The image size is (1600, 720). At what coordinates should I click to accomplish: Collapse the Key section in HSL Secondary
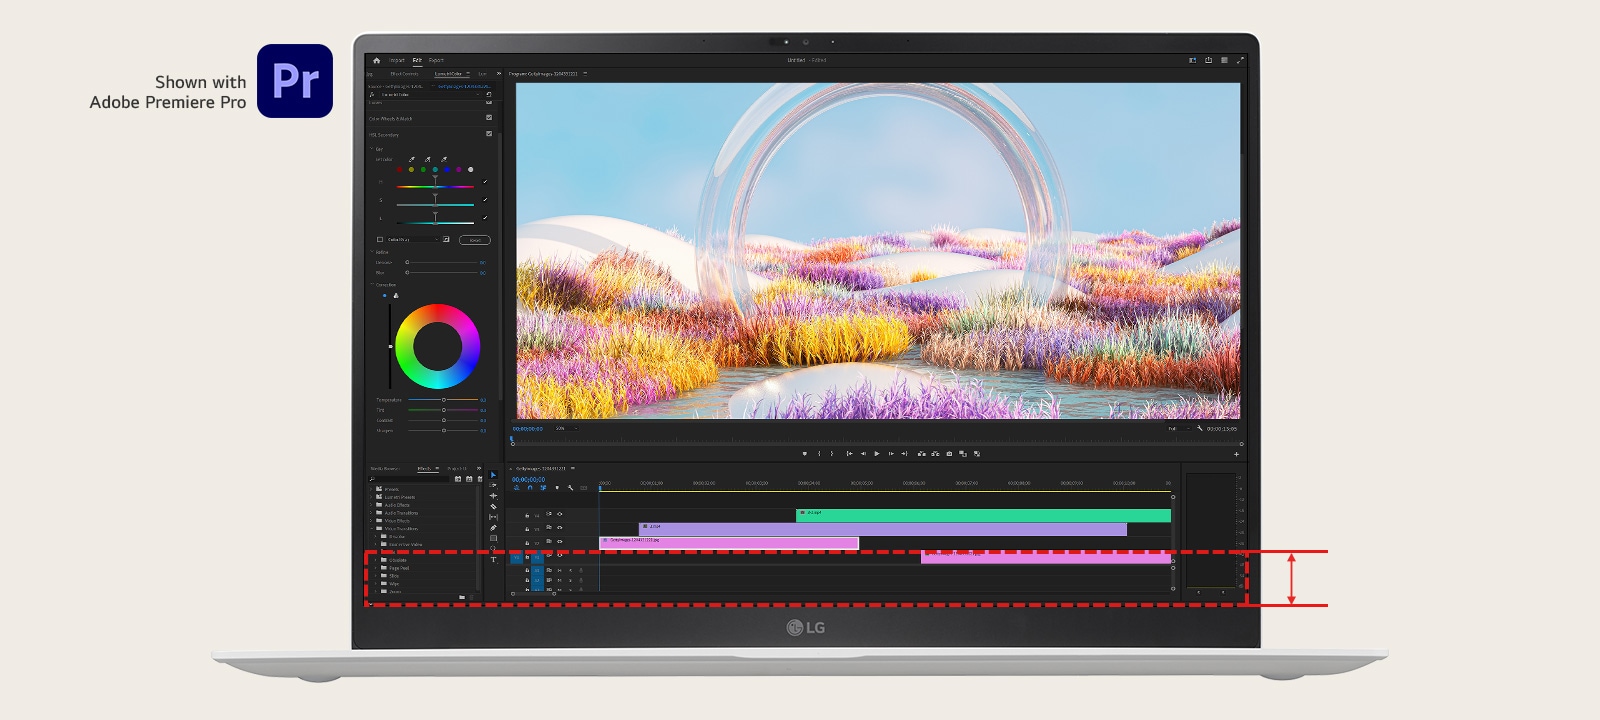point(372,149)
